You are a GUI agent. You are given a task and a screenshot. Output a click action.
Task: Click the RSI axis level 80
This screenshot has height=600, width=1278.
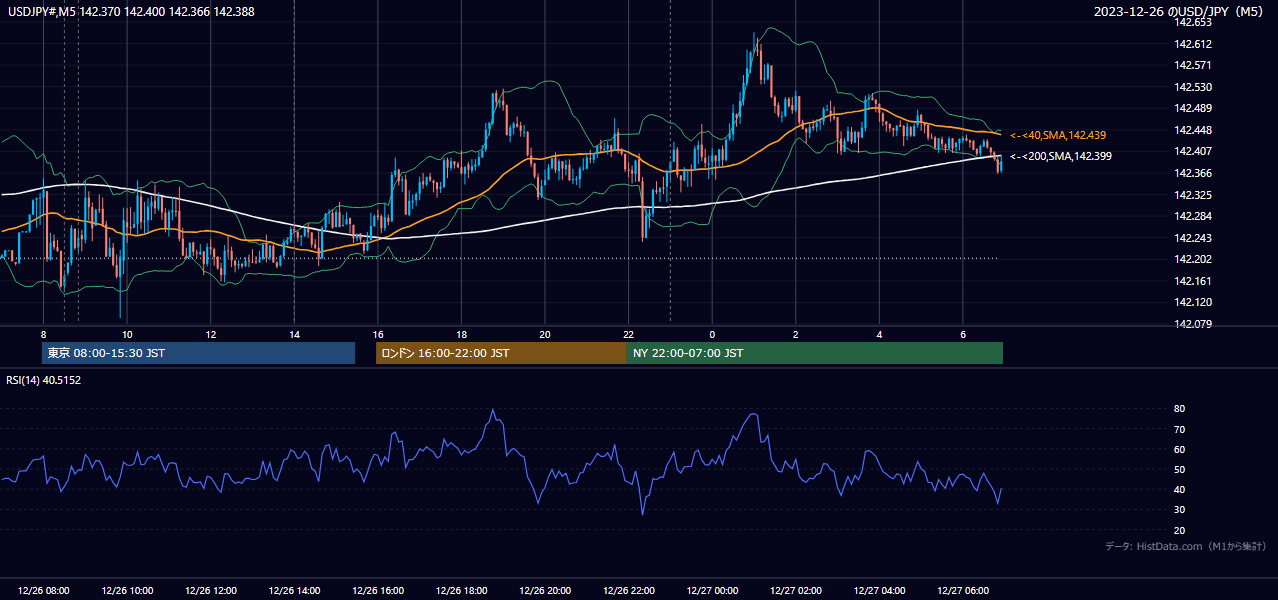[1179, 409]
